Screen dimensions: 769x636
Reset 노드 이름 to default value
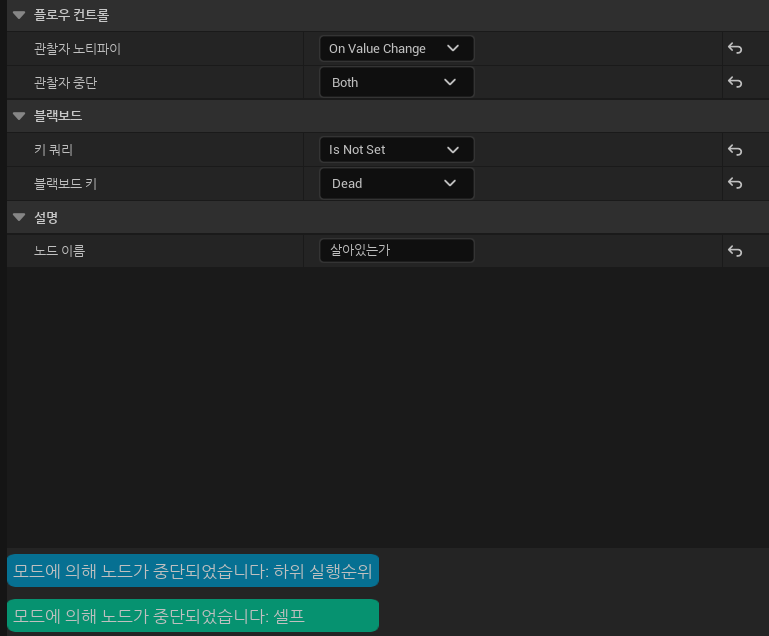pyautogui.click(x=735, y=251)
